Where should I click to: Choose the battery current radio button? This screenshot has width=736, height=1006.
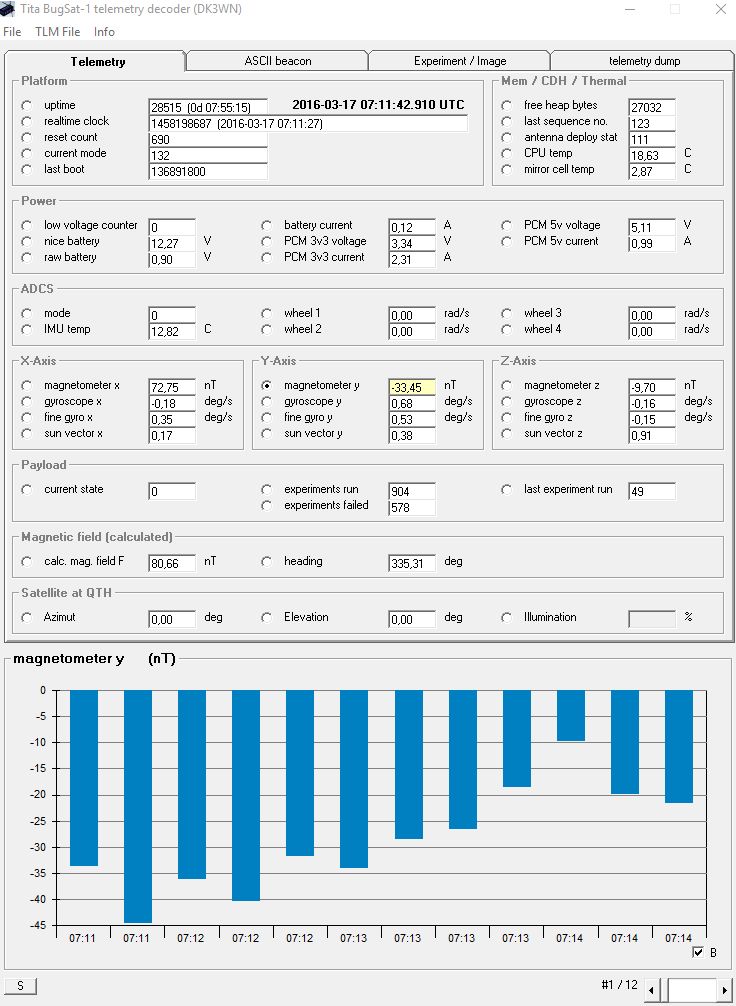266,225
